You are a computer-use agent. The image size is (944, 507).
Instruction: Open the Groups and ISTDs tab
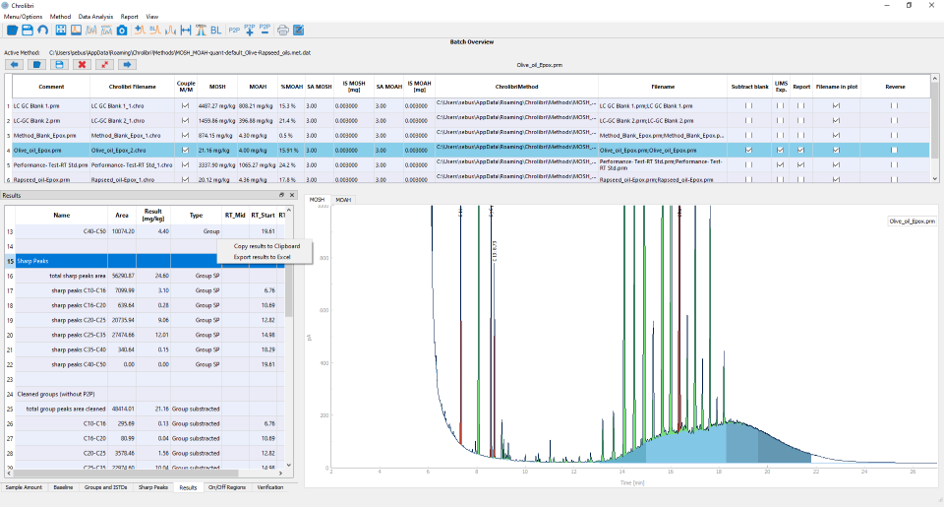[x=106, y=487]
